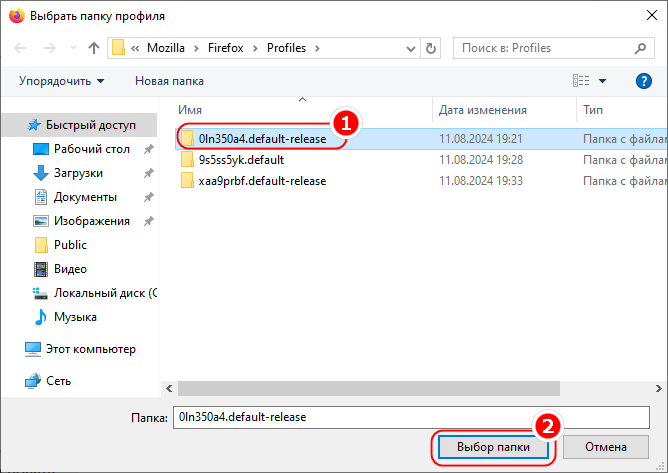Screen dimensions: 668x473
Task: Expand the view options dropdown arrow
Action: click(x=603, y=81)
